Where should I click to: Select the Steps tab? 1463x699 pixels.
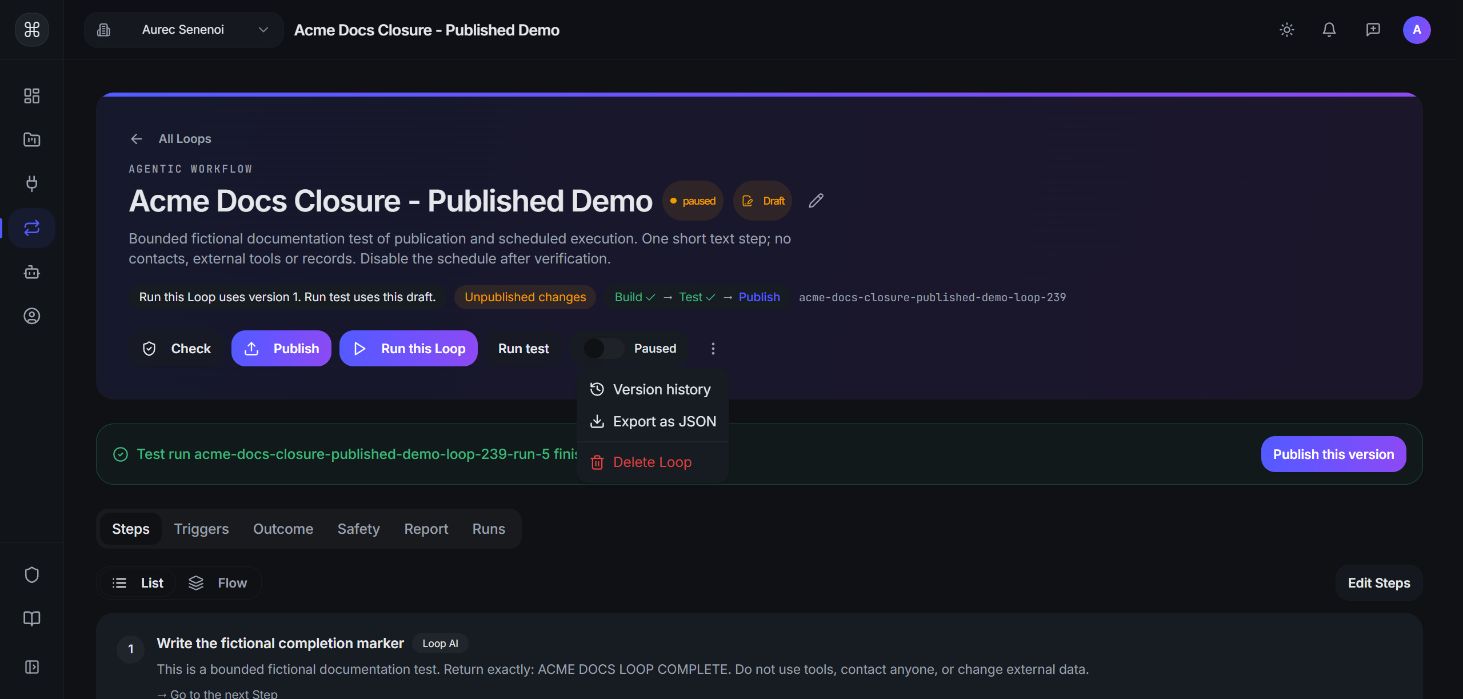(131, 529)
